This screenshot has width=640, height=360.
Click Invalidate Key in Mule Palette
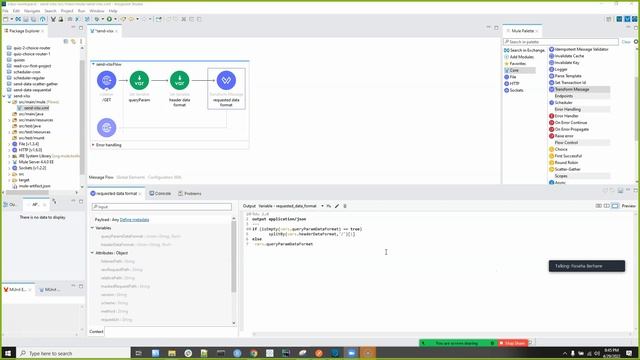click(567, 63)
